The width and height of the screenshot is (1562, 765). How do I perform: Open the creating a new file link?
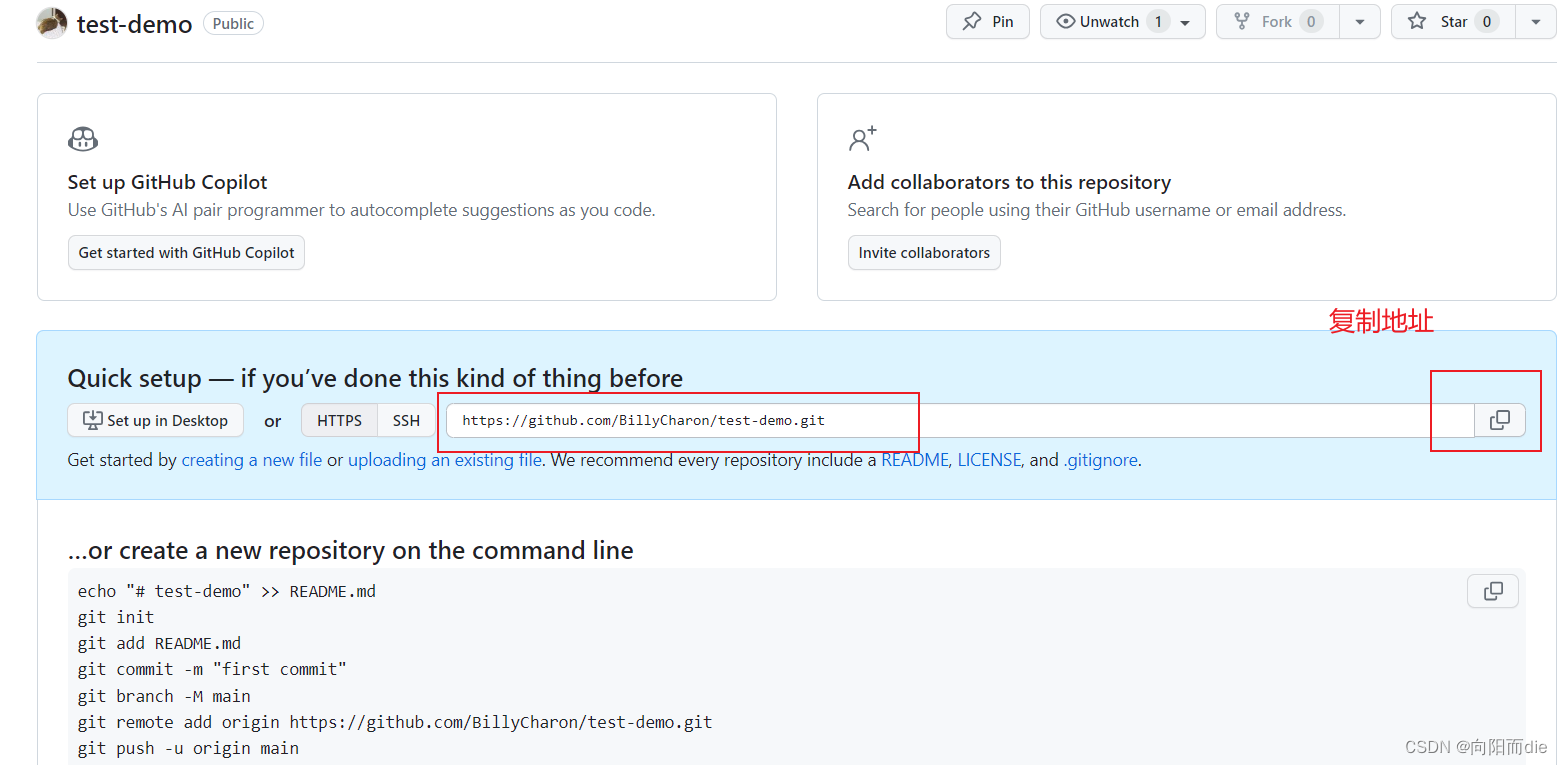pyautogui.click(x=252, y=460)
